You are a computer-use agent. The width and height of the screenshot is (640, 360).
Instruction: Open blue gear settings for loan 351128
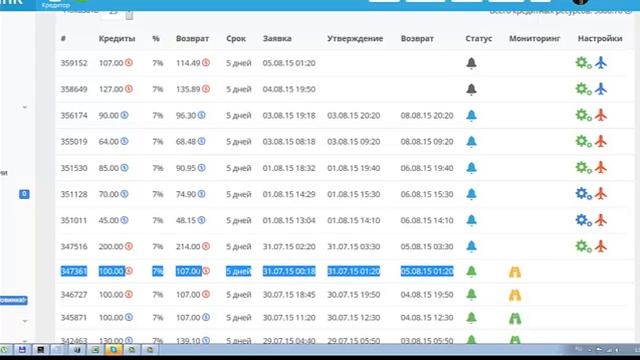(583, 194)
